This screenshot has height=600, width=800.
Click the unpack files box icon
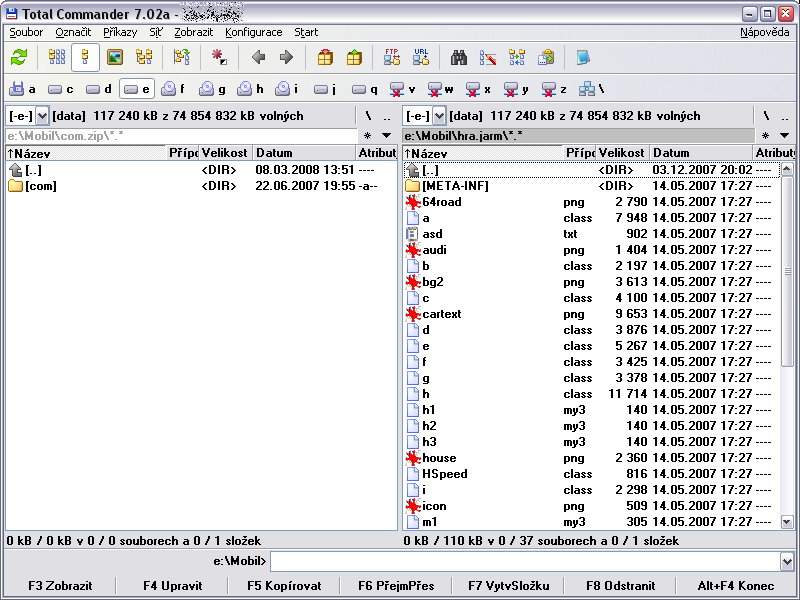click(354, 57)
